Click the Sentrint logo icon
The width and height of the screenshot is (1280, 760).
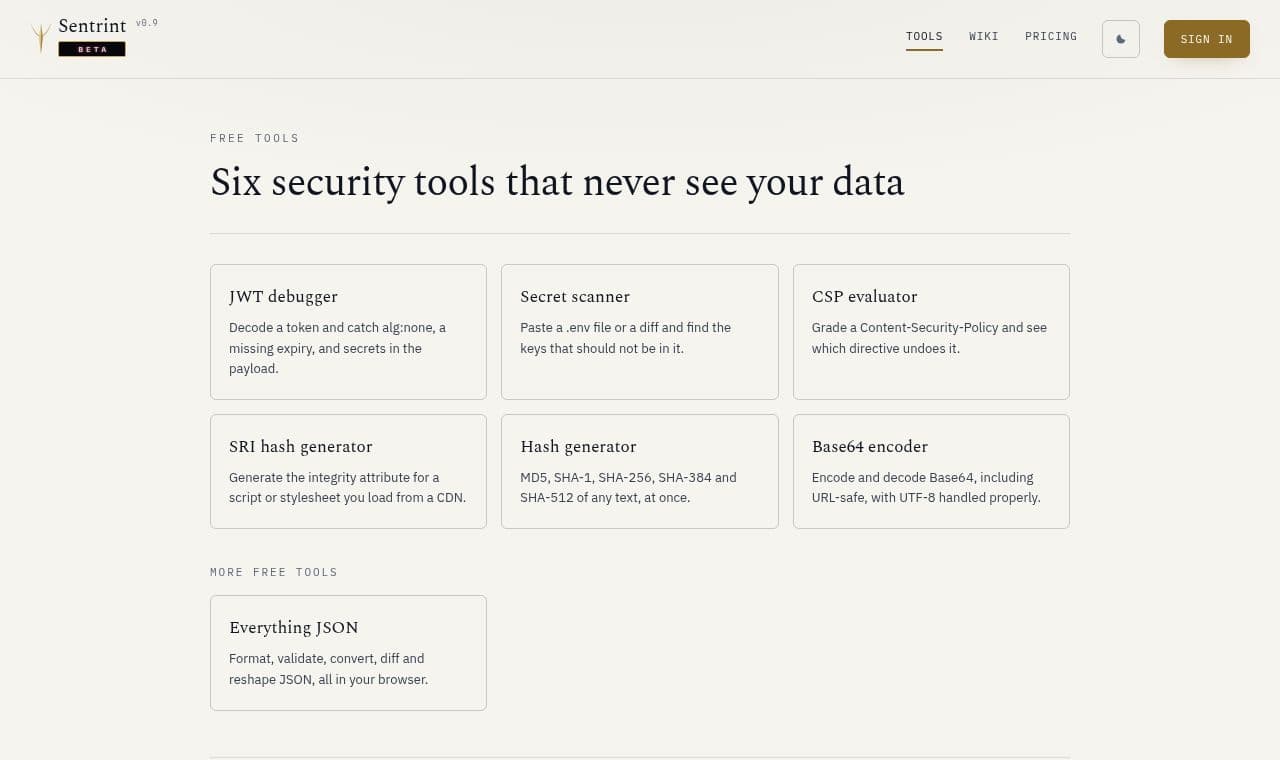point(40,38)
